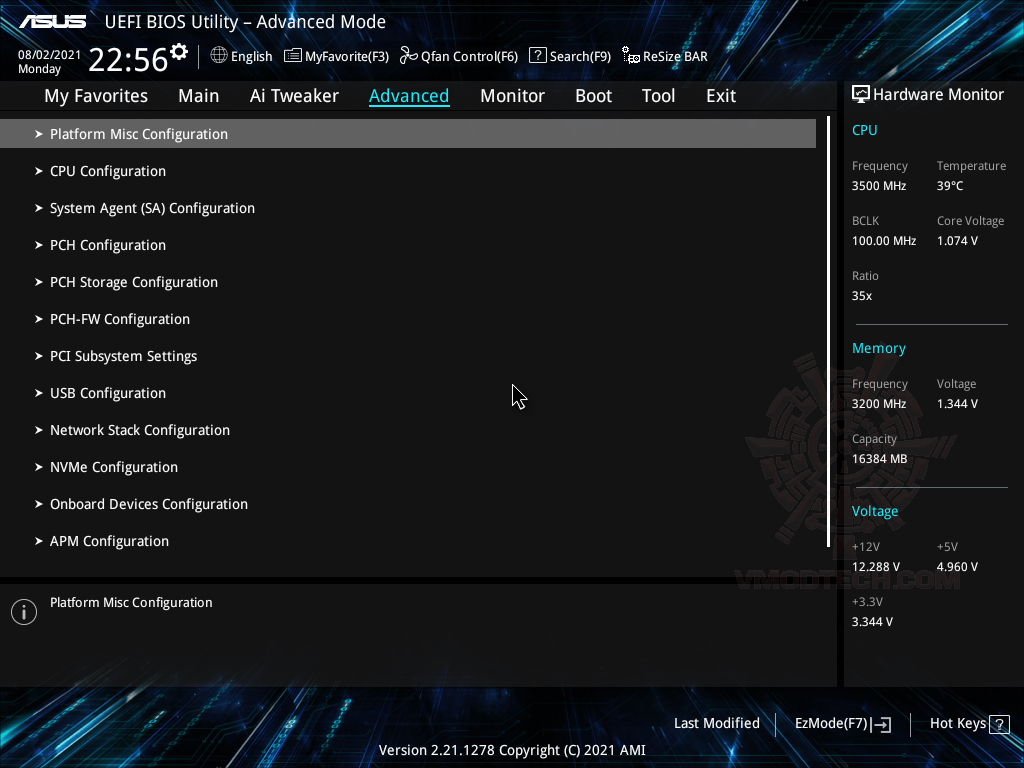Screen dimensions: 1024x768
Task: Open MyFavorite(F3) list icon
Action: tap(293, 56)
